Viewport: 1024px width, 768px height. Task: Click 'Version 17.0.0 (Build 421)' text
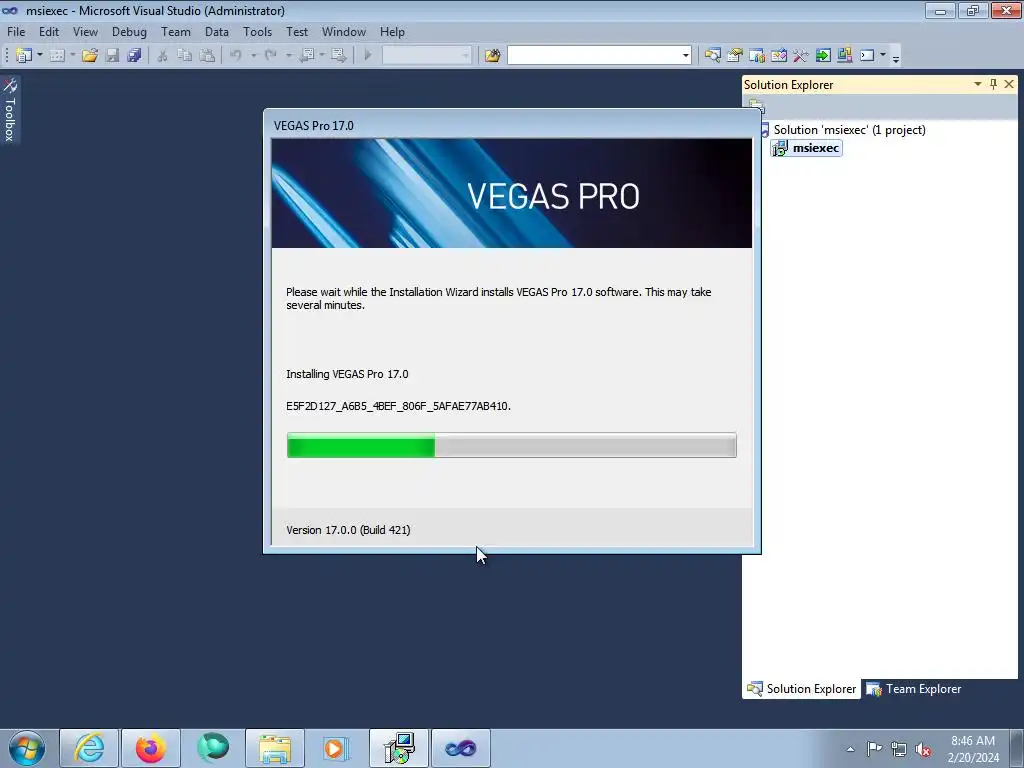348,530
